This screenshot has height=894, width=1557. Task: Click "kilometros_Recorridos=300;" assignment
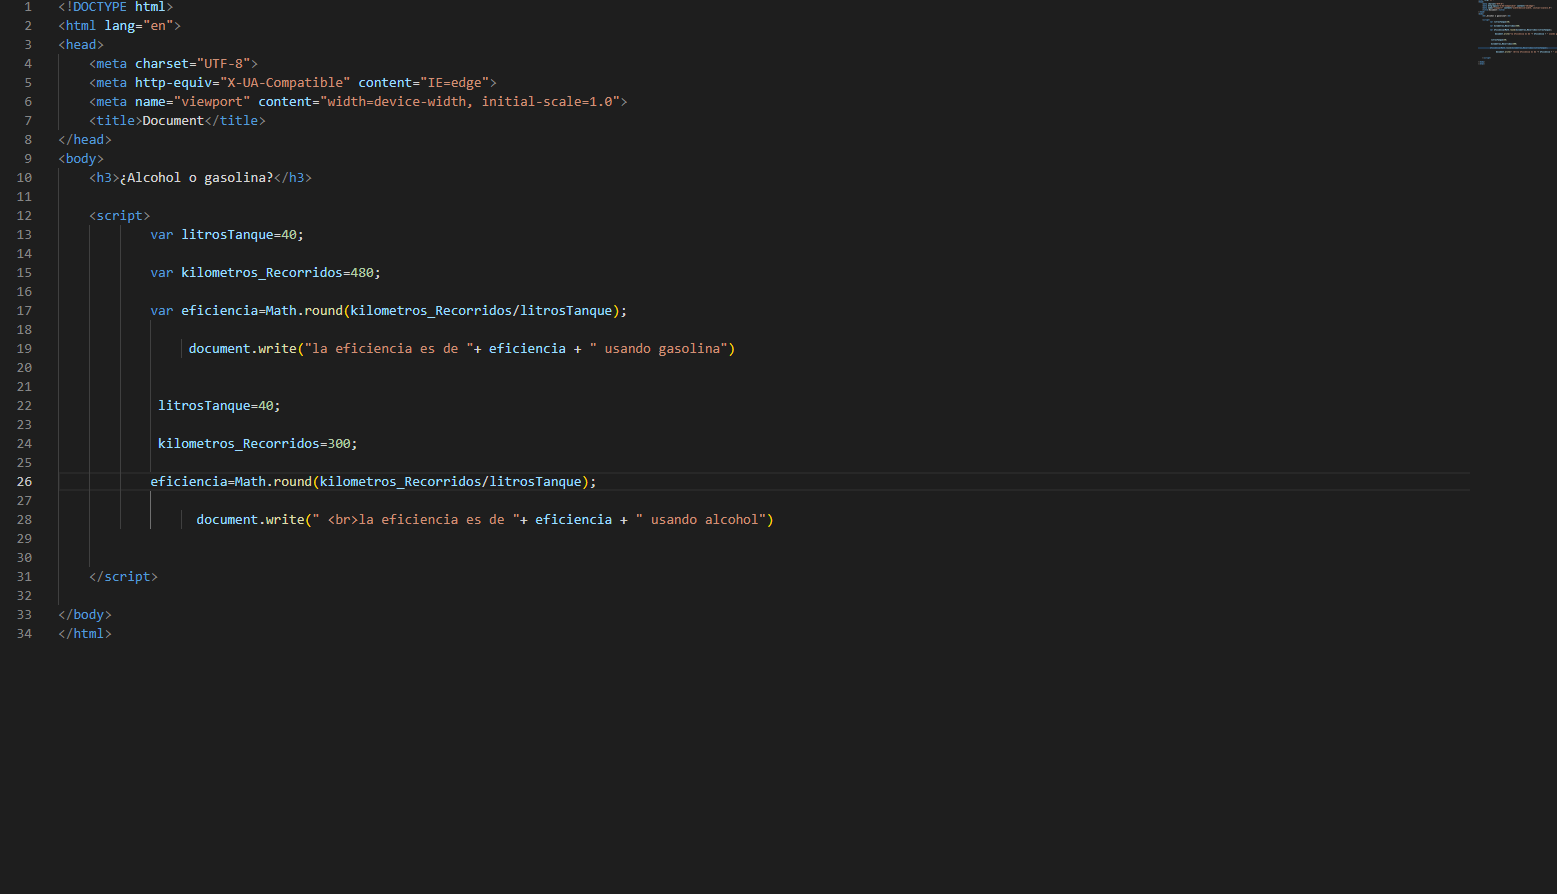258,444
